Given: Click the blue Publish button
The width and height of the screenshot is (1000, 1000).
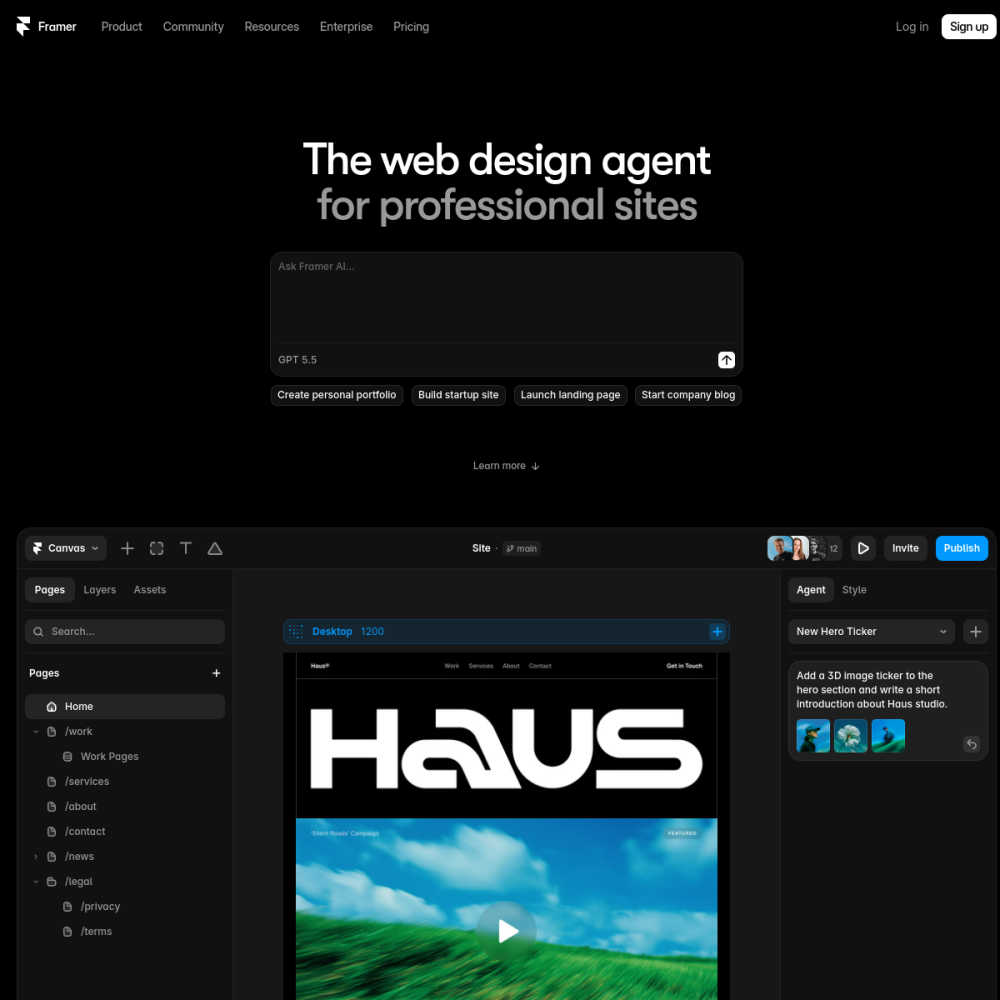Looking at the screenshot, I should coord(961,548).
